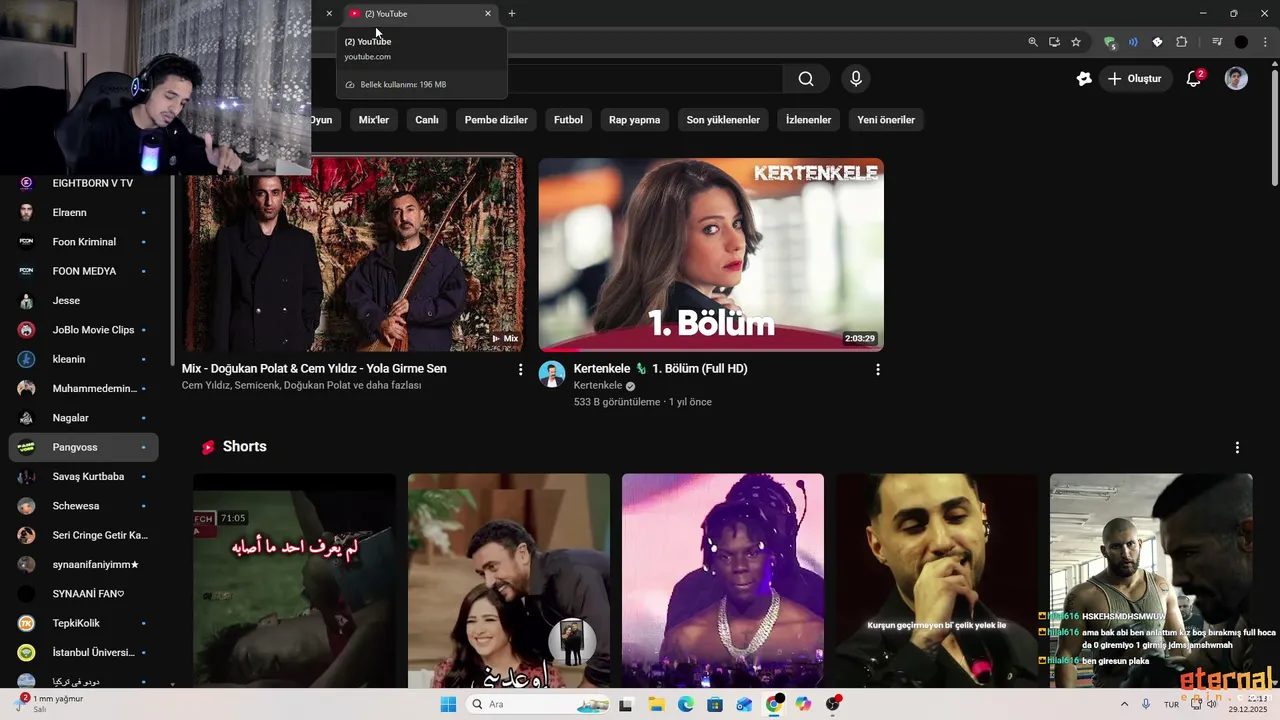Open TepkiKolik subscription channel

pyautogui.click(x=84, y=623)
